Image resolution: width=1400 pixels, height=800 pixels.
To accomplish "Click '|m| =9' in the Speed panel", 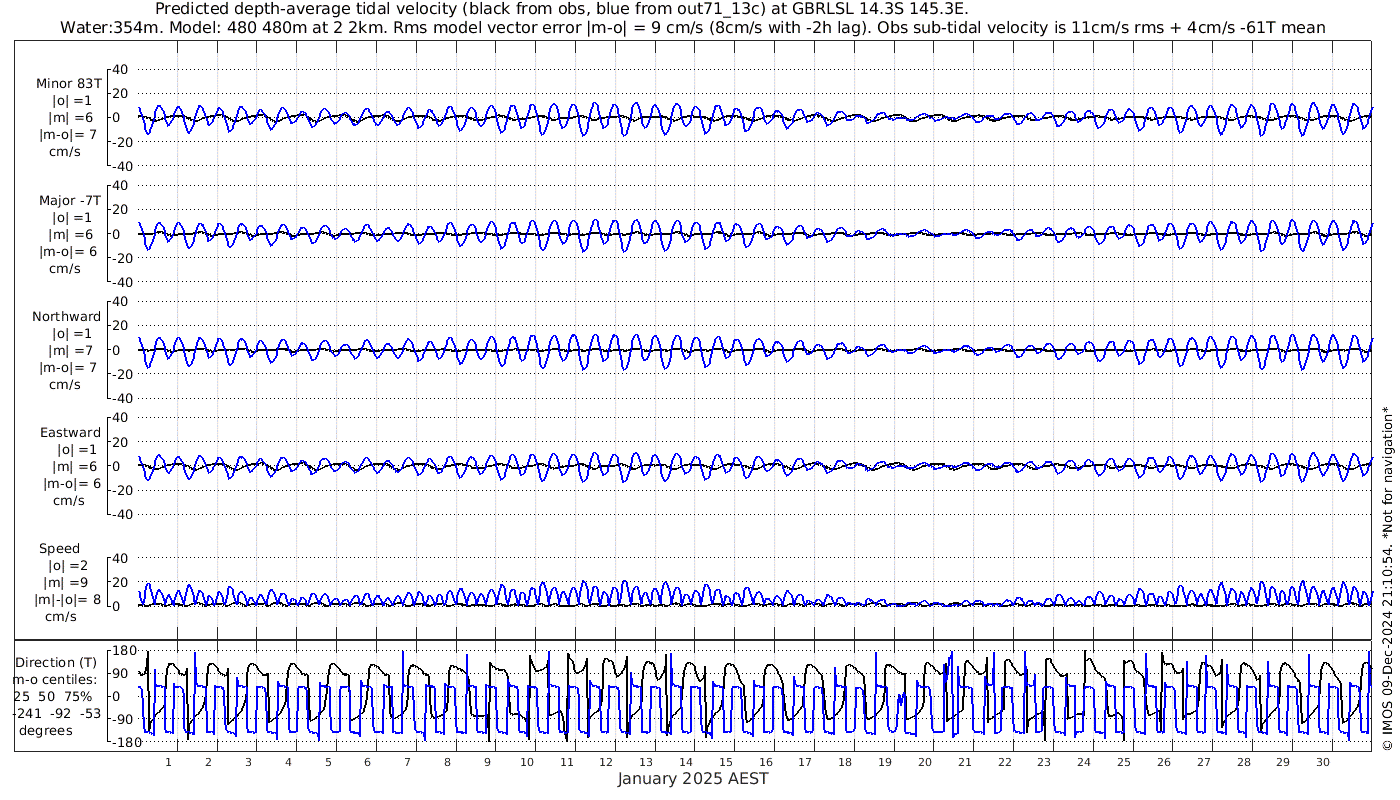I will tap(65, 583).
